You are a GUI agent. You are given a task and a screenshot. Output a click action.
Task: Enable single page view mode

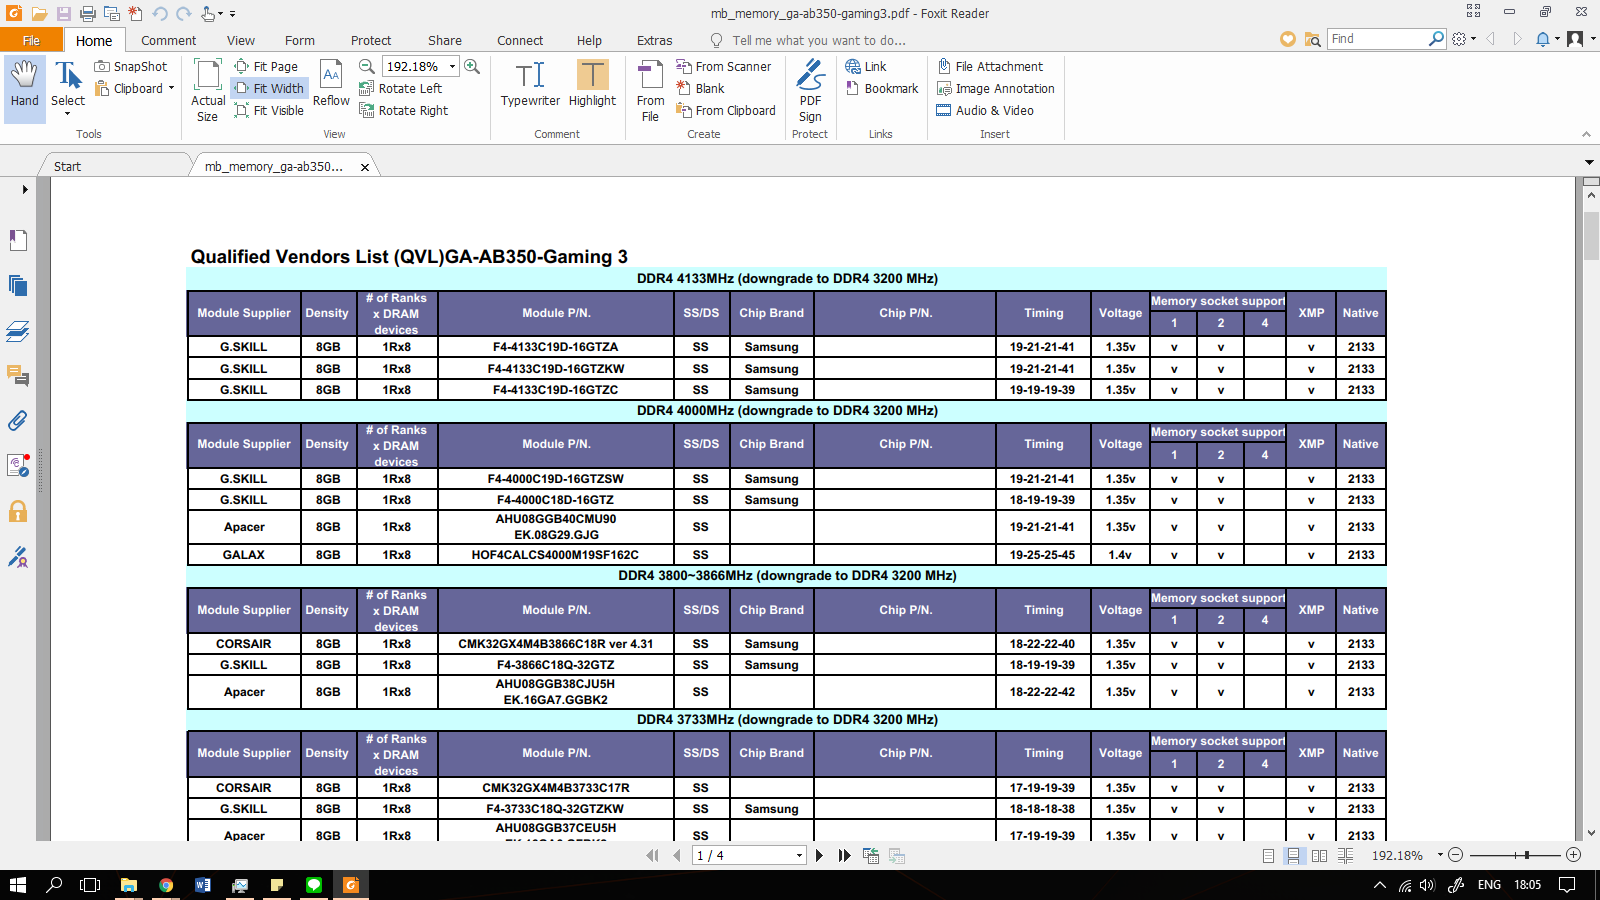[1268, 855]
